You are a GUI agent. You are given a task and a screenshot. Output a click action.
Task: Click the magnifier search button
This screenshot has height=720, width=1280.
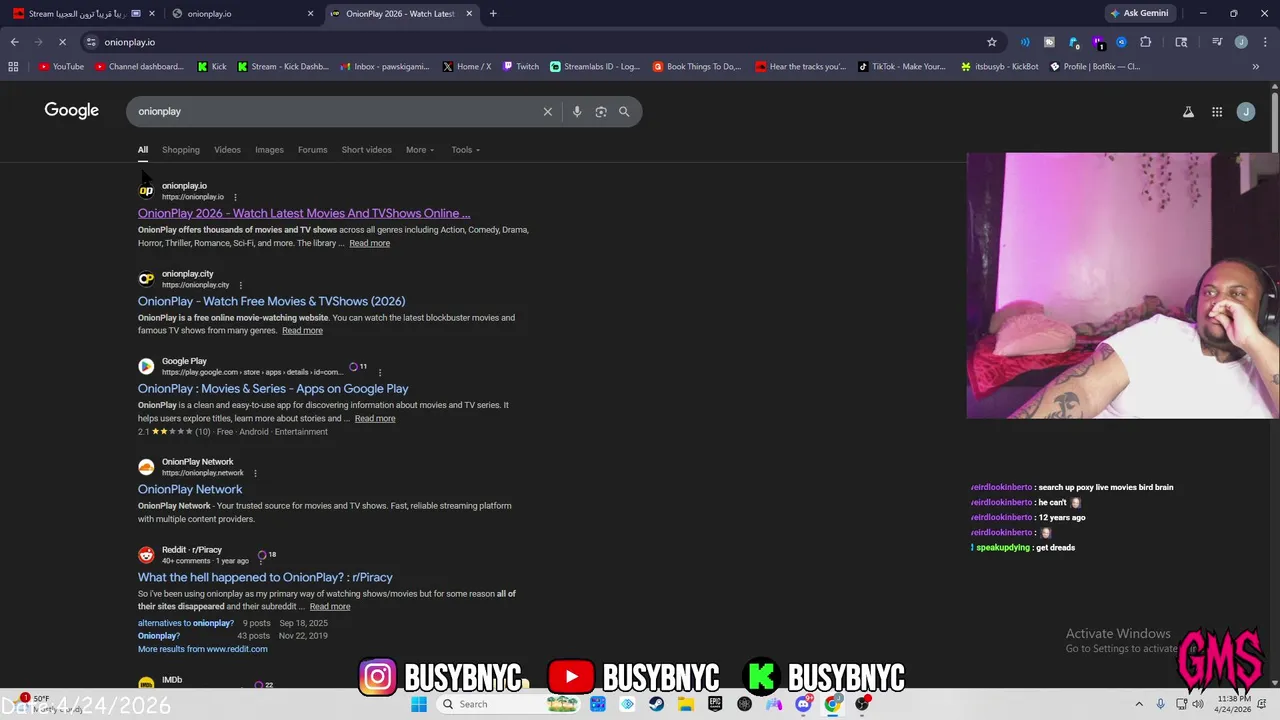624,111
